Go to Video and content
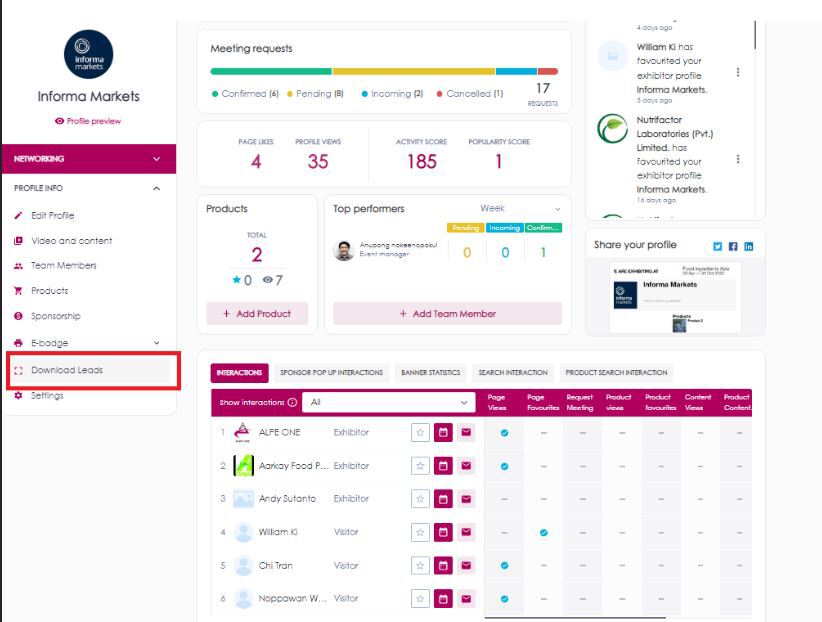 coord(71,241)
